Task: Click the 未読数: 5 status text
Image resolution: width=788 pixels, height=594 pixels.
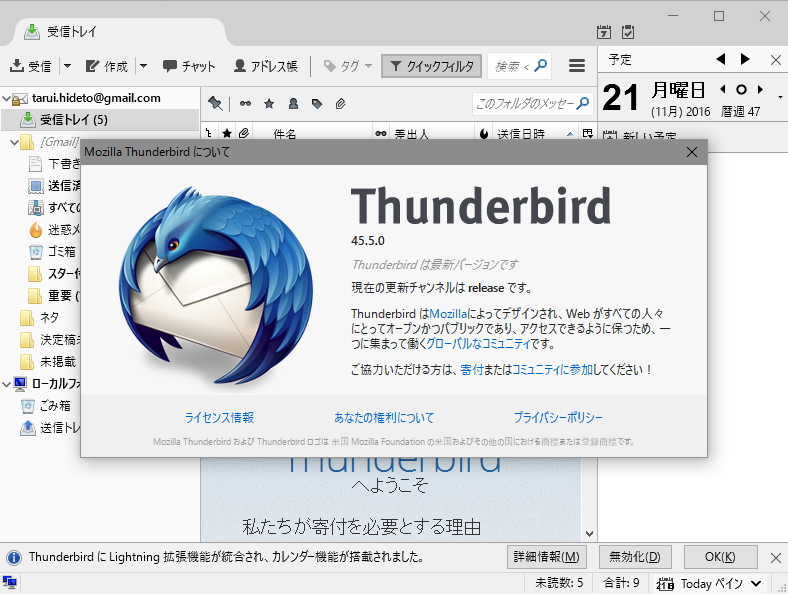Action: point(559,583)
